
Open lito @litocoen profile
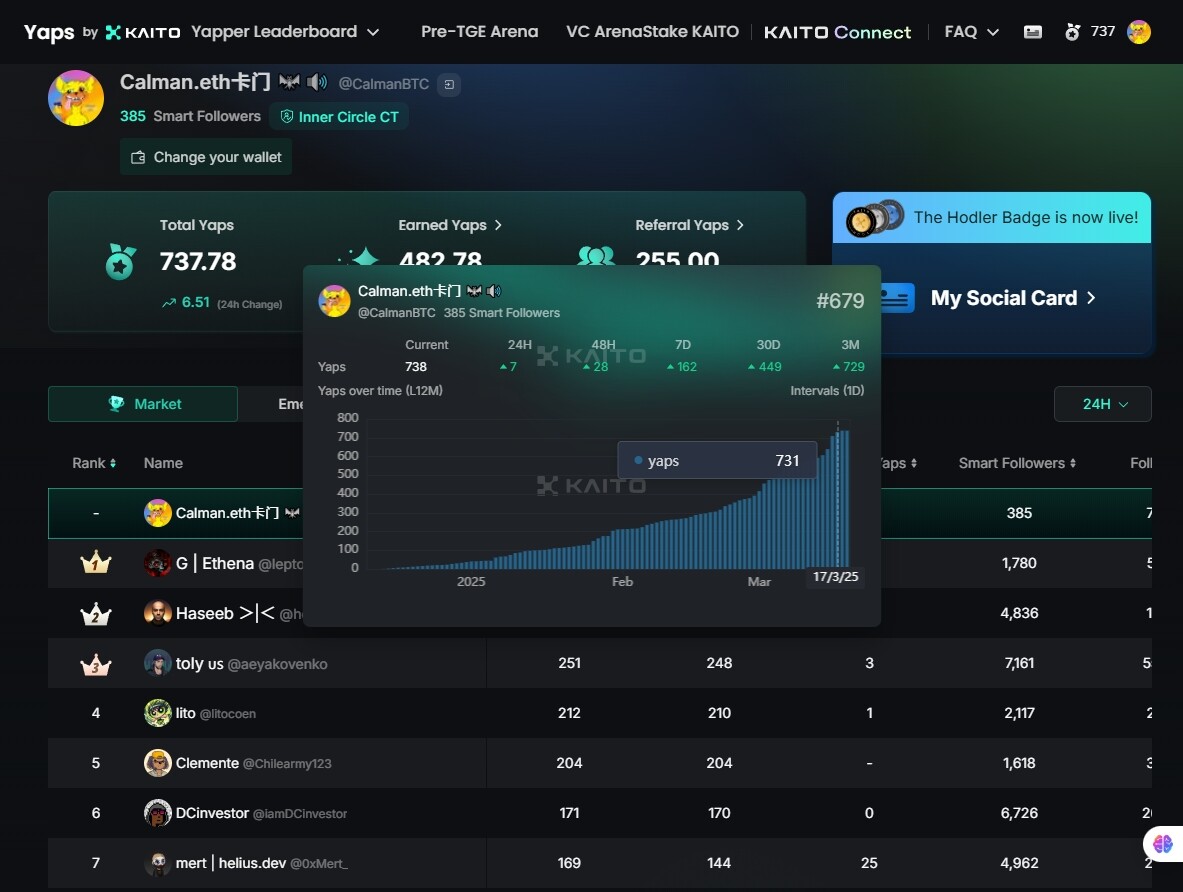click(x=216, y=713)
